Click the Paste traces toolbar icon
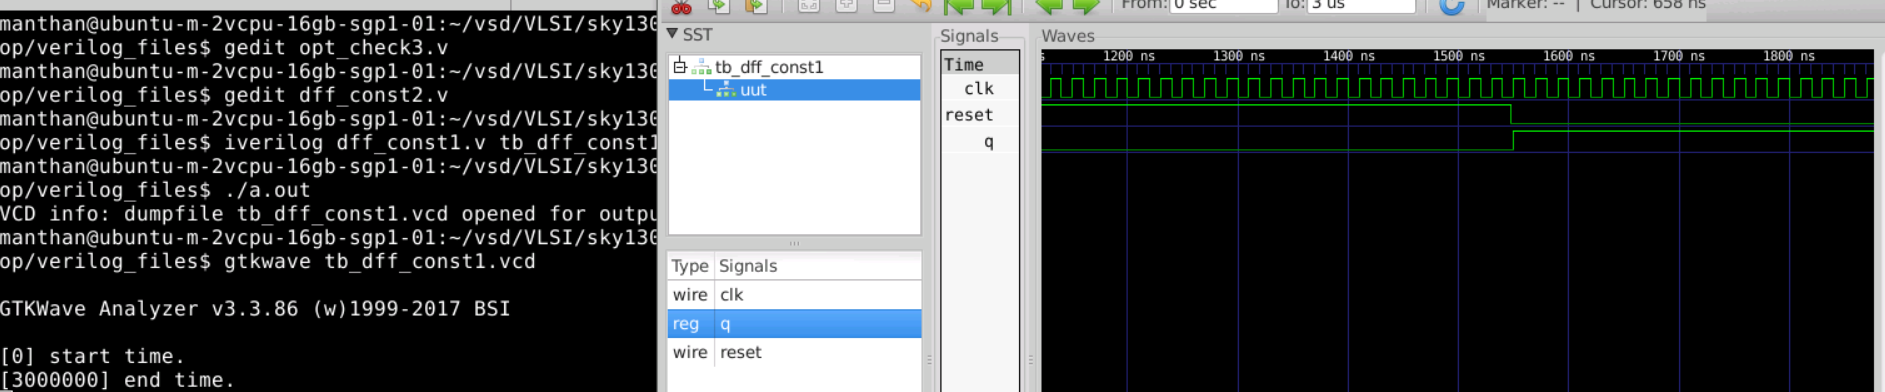 (756, 6)
